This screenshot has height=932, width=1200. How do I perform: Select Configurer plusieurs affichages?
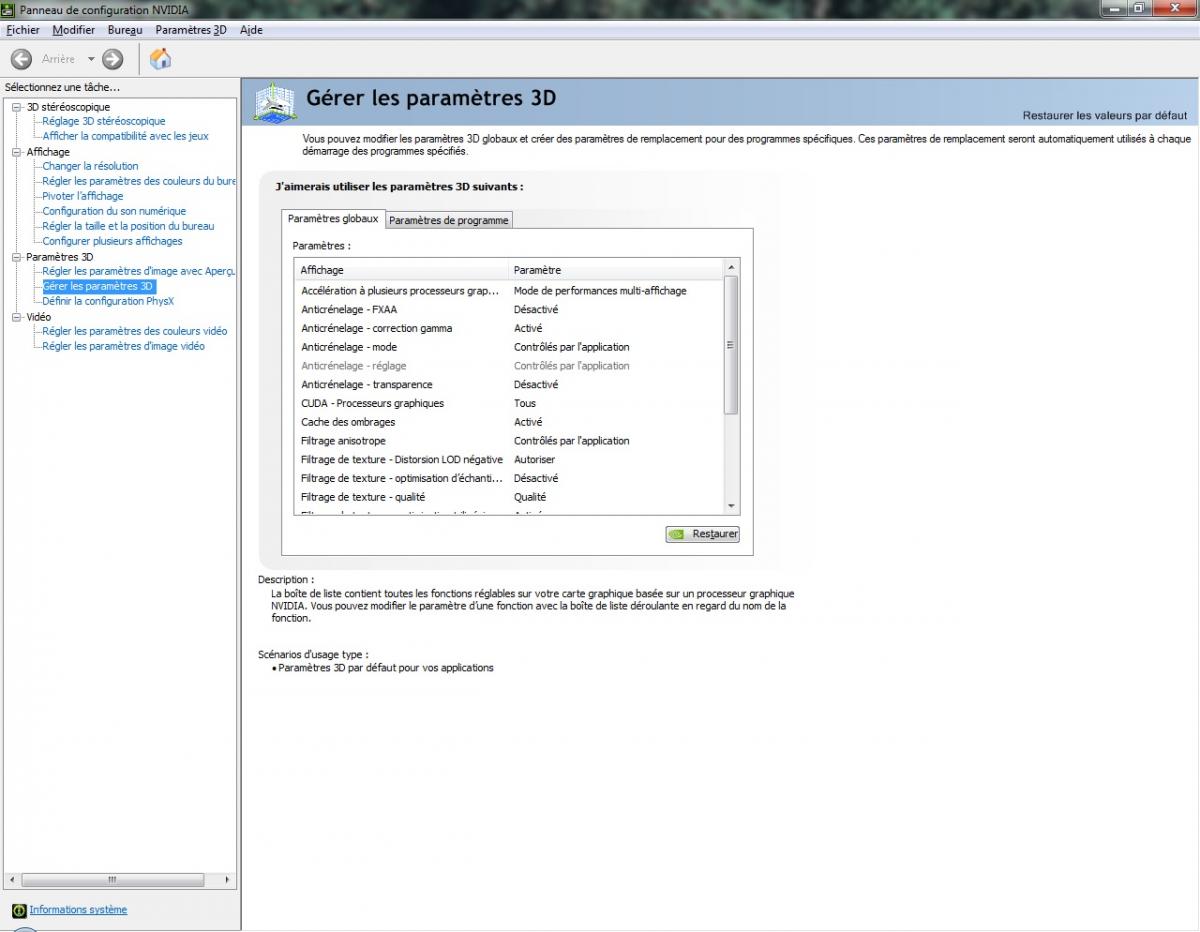[x=113, y=241]
